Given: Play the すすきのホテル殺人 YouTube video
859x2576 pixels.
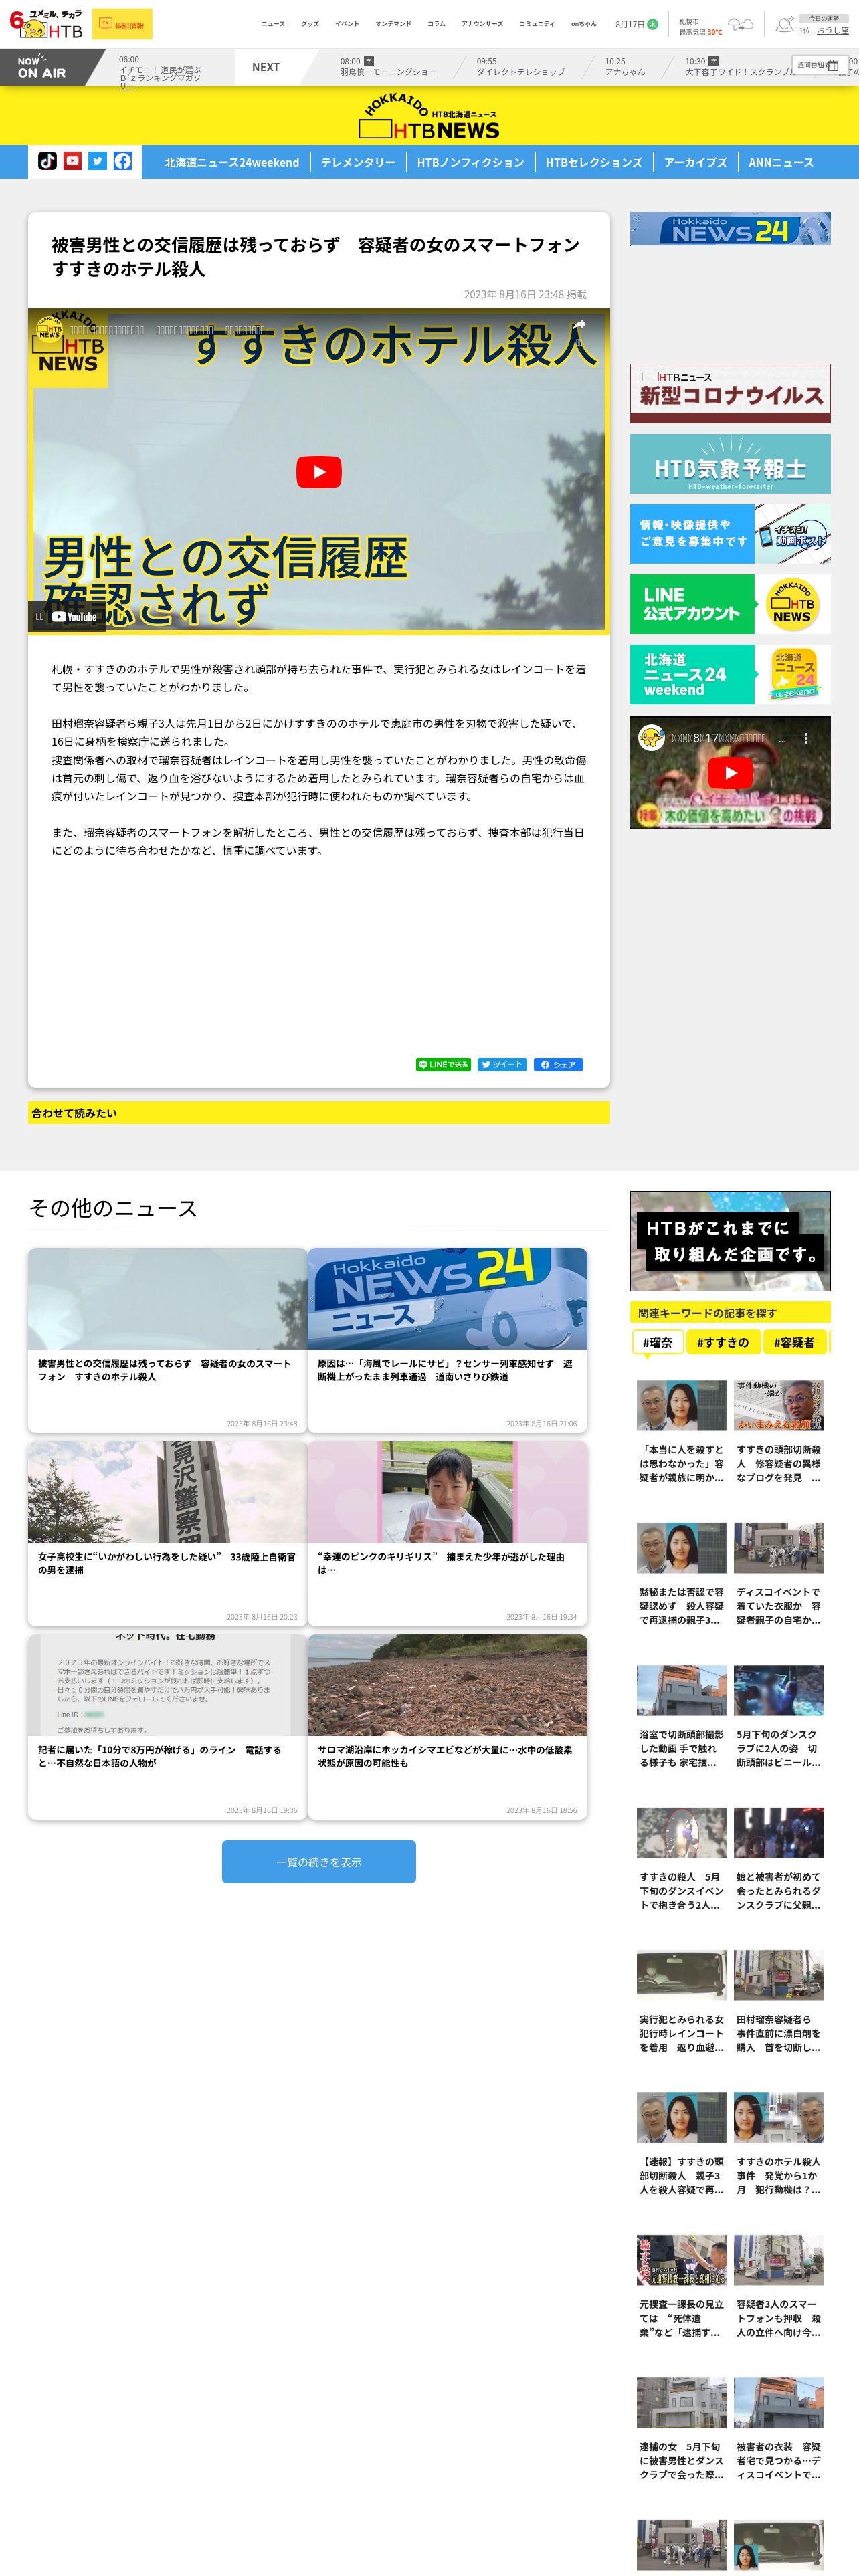Looking at the screenshot, I should pos(318,472).
